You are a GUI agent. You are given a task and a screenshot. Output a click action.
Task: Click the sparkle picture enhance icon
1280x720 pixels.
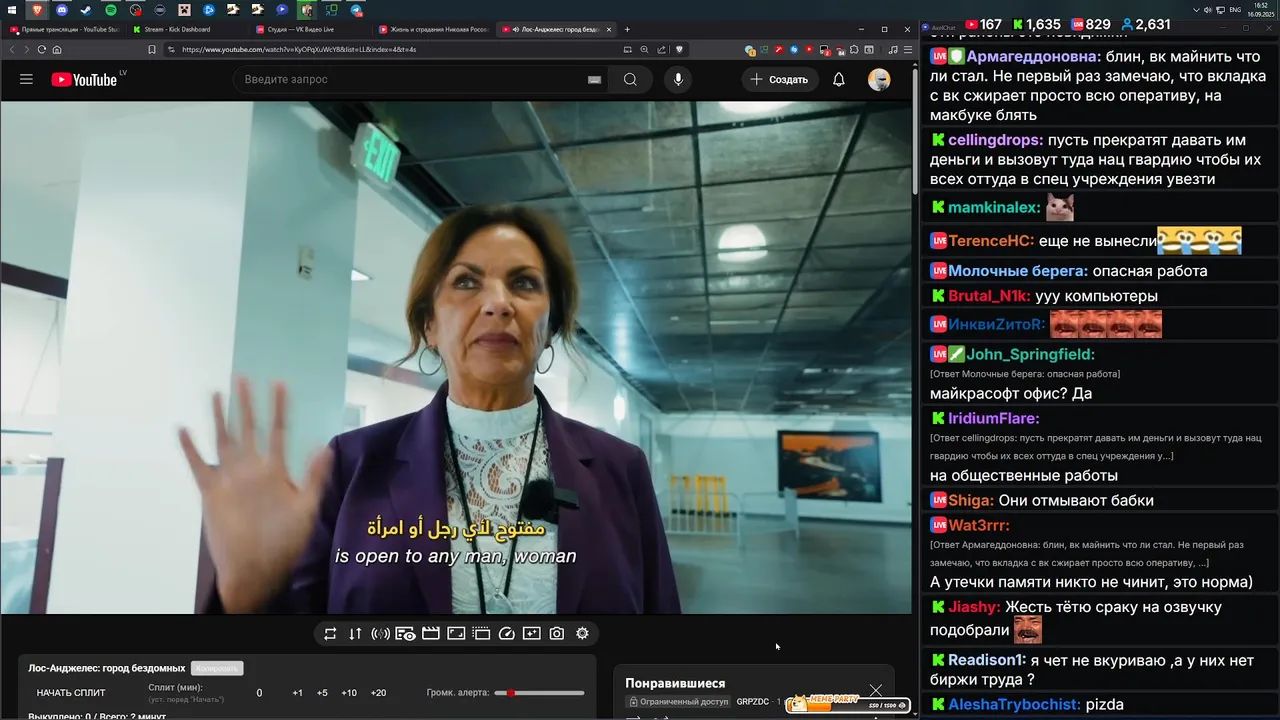click(x=531, y=633)
